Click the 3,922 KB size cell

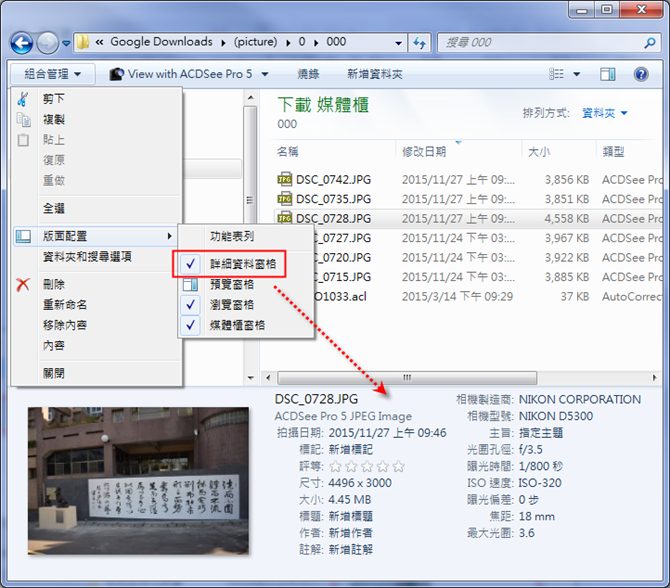pos(567,258)
